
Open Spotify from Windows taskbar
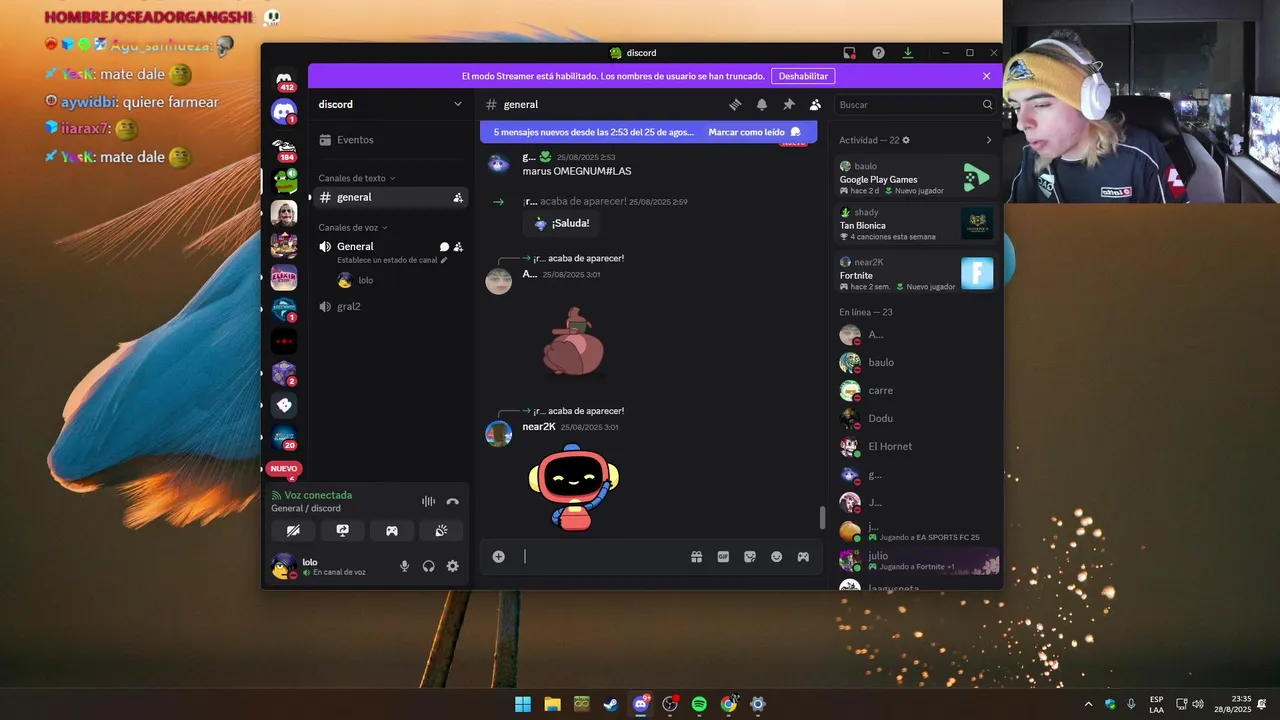click(x=699, y=704)
